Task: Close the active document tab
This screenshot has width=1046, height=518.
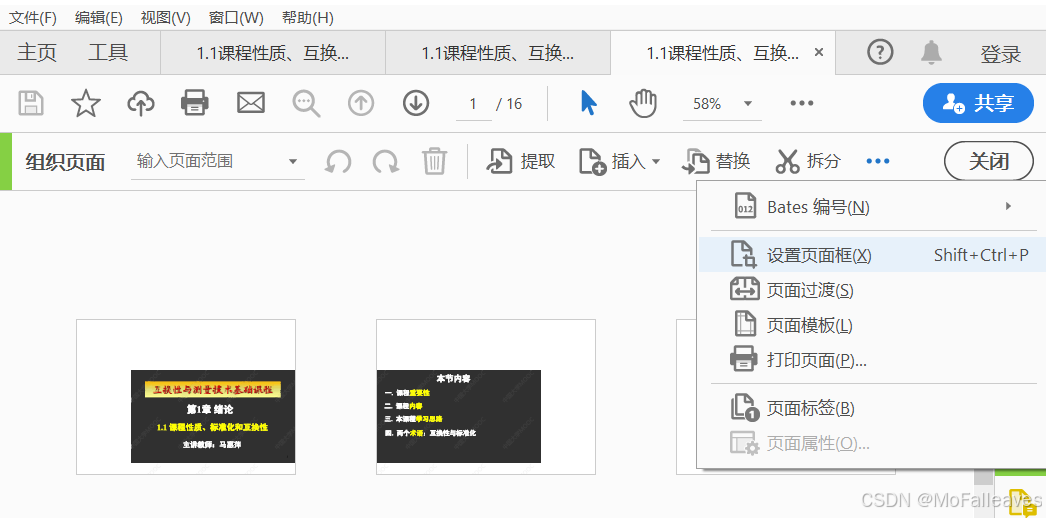Action: (x=820, y=52)
